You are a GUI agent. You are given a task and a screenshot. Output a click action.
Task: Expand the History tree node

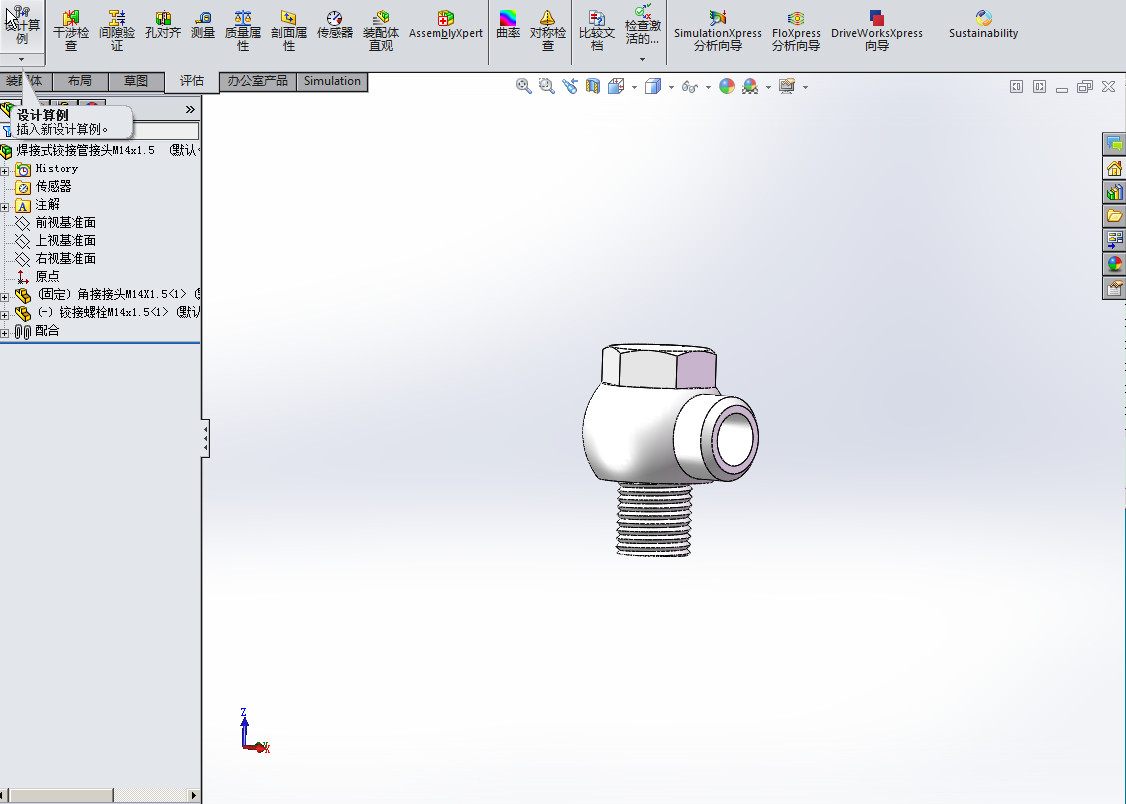(4, 171)
